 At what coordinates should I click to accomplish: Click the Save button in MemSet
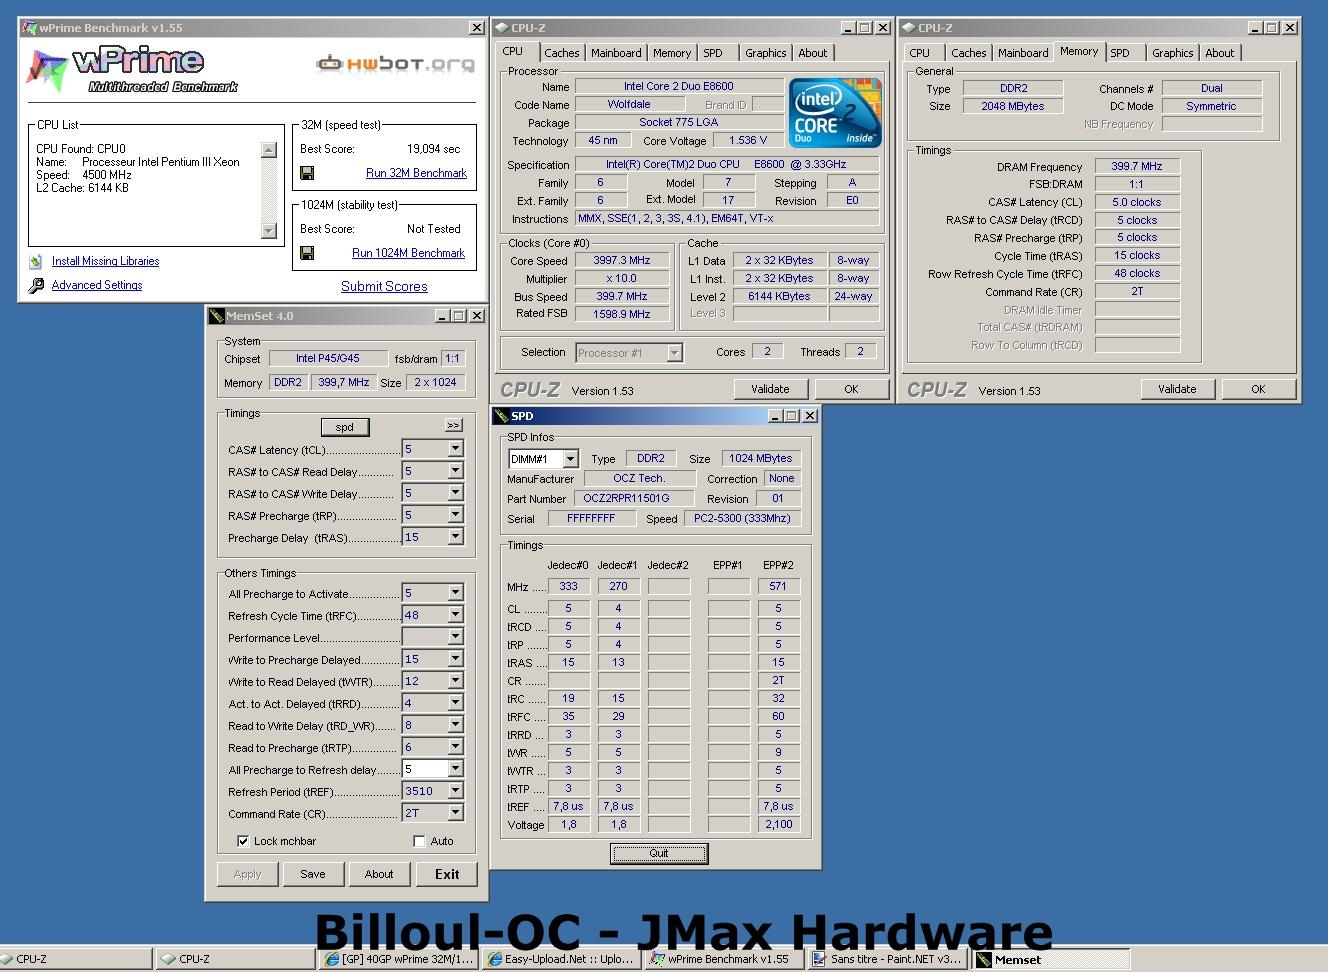tap(312, 874)
